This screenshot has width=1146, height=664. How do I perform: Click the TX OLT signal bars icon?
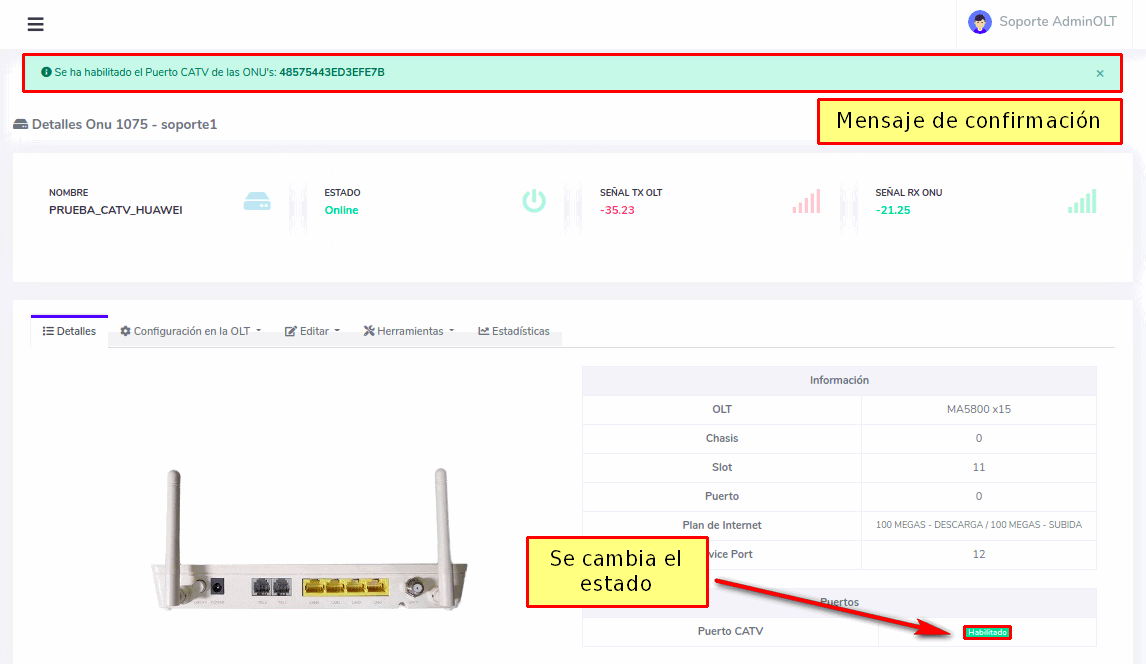click(806, 201)
